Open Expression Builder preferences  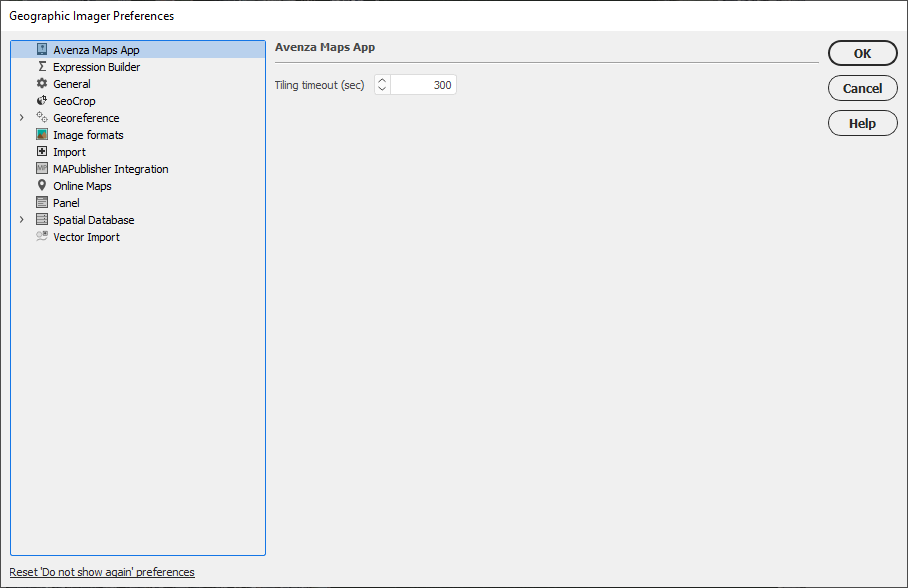[97, 67]
